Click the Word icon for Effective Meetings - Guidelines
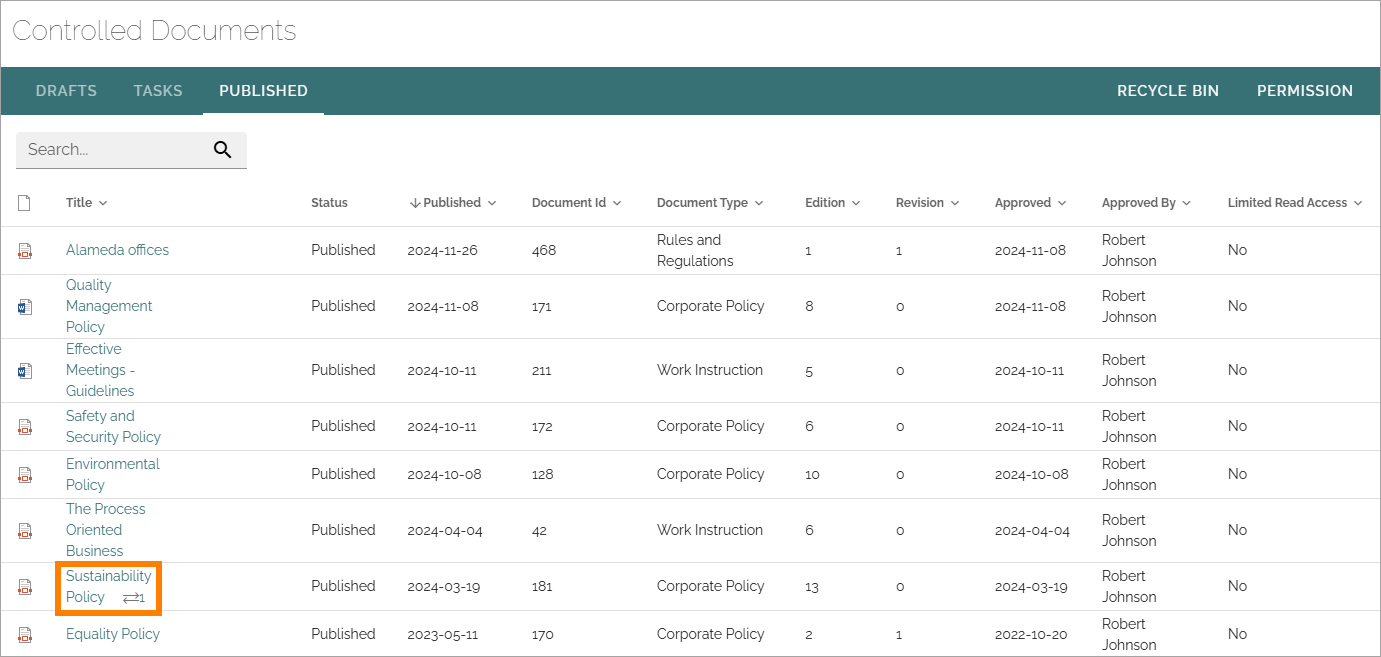1381x657 pixels. coord(25,371)
